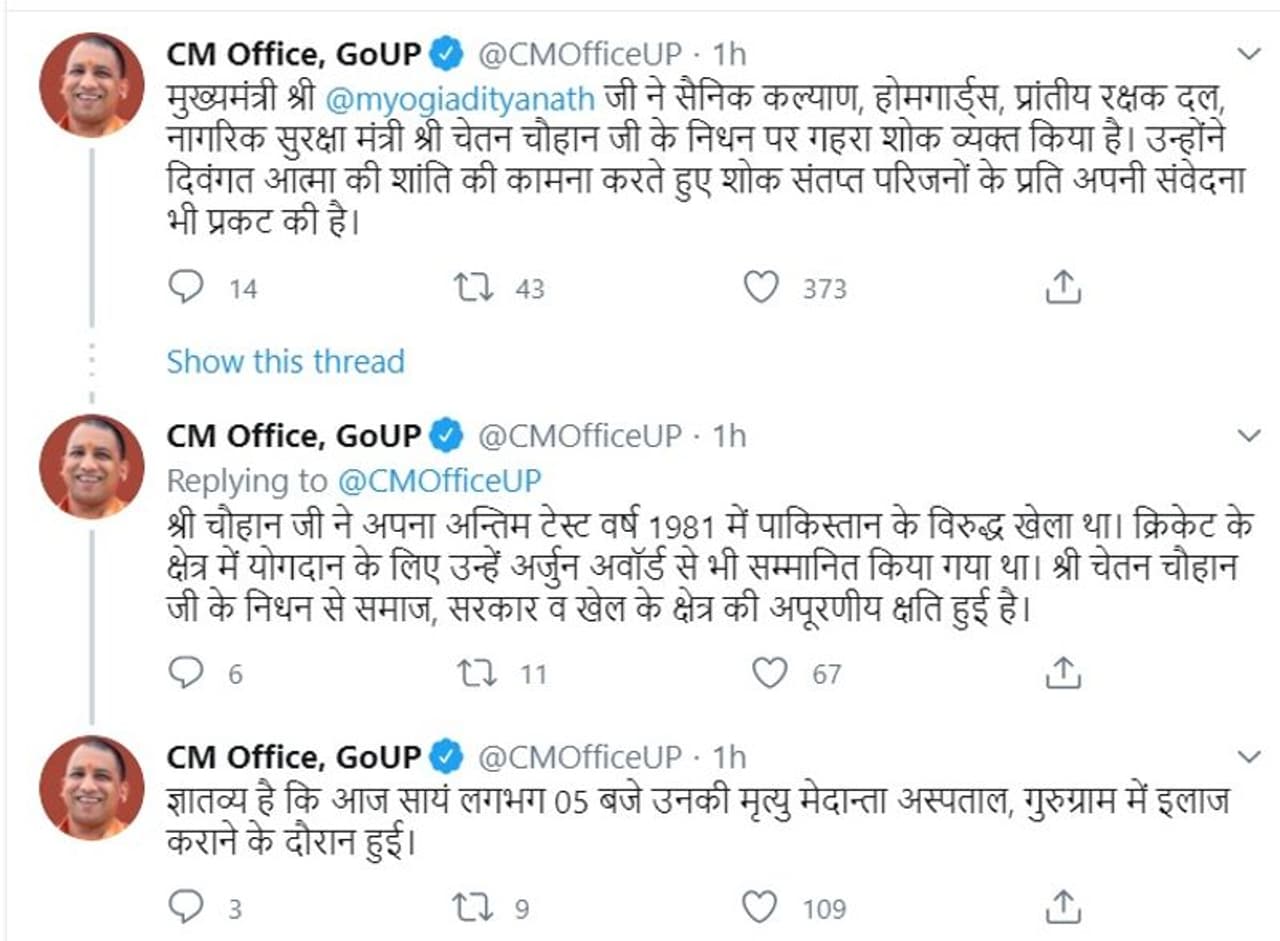Click the first tweet's profile picture

click(x=91, y=84)
